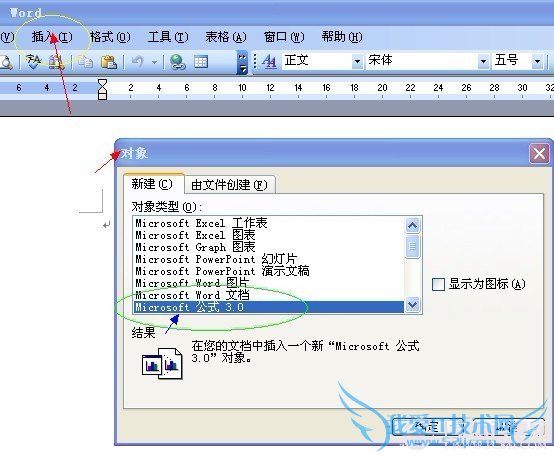The height and width of the screenshot is (457, 554).
Task: Open the 宋体 font dropdown arrow
Action: [x=483, y=61]
